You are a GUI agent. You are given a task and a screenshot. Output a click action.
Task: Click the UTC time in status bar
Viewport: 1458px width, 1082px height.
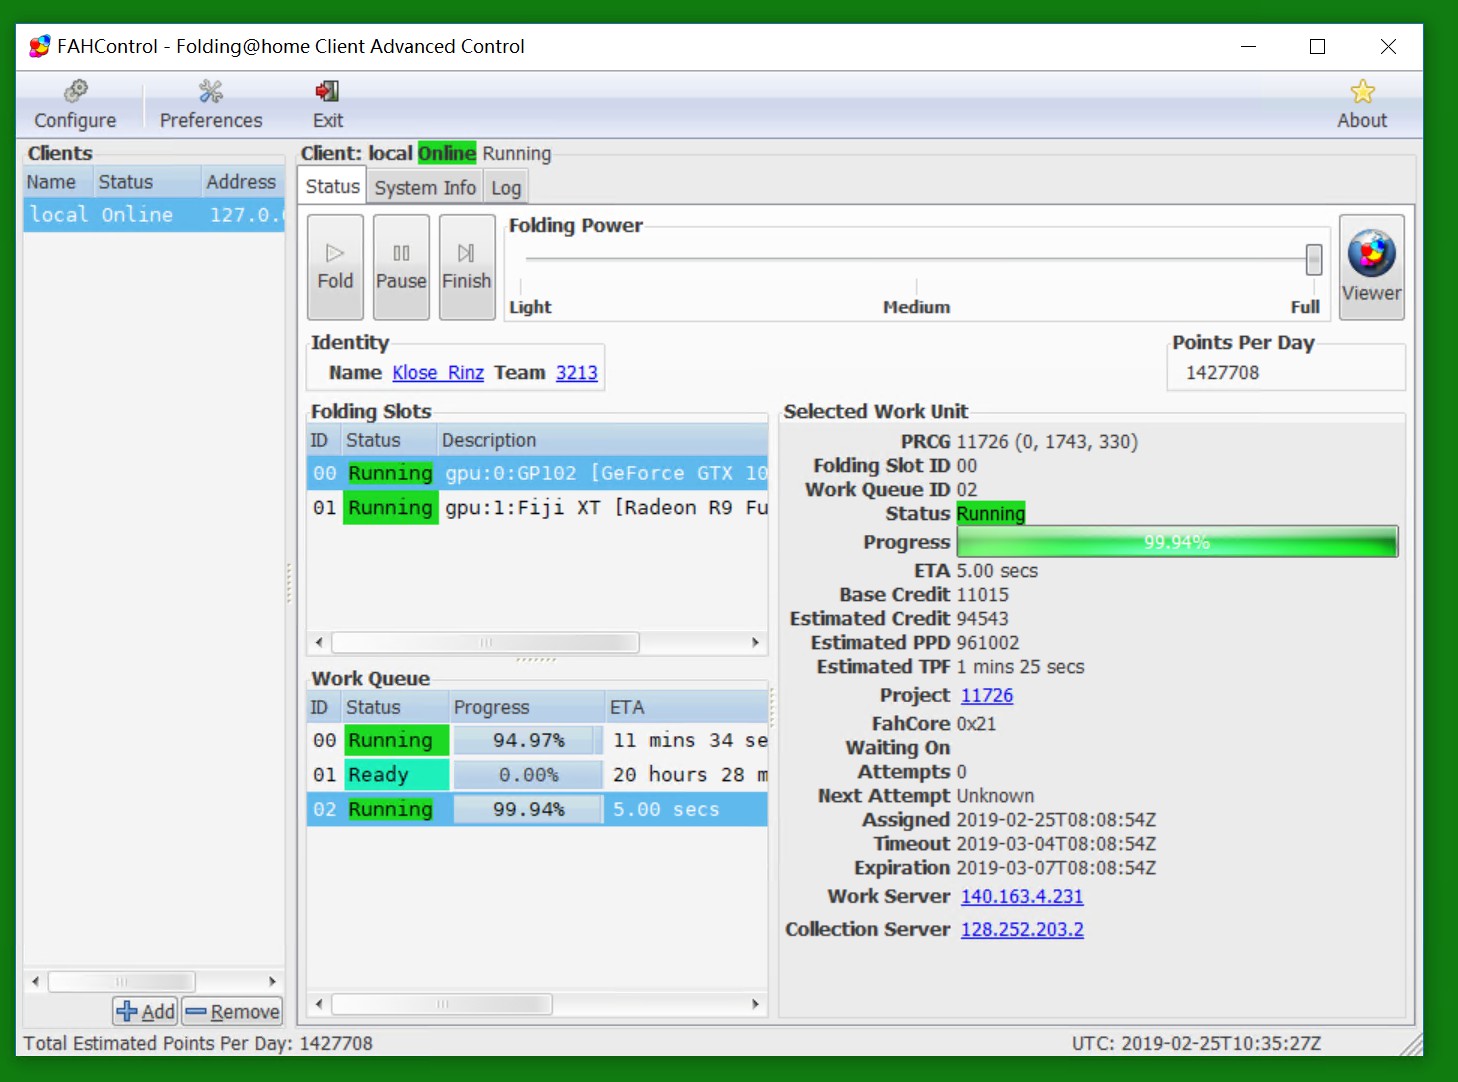(1196, 1043)
